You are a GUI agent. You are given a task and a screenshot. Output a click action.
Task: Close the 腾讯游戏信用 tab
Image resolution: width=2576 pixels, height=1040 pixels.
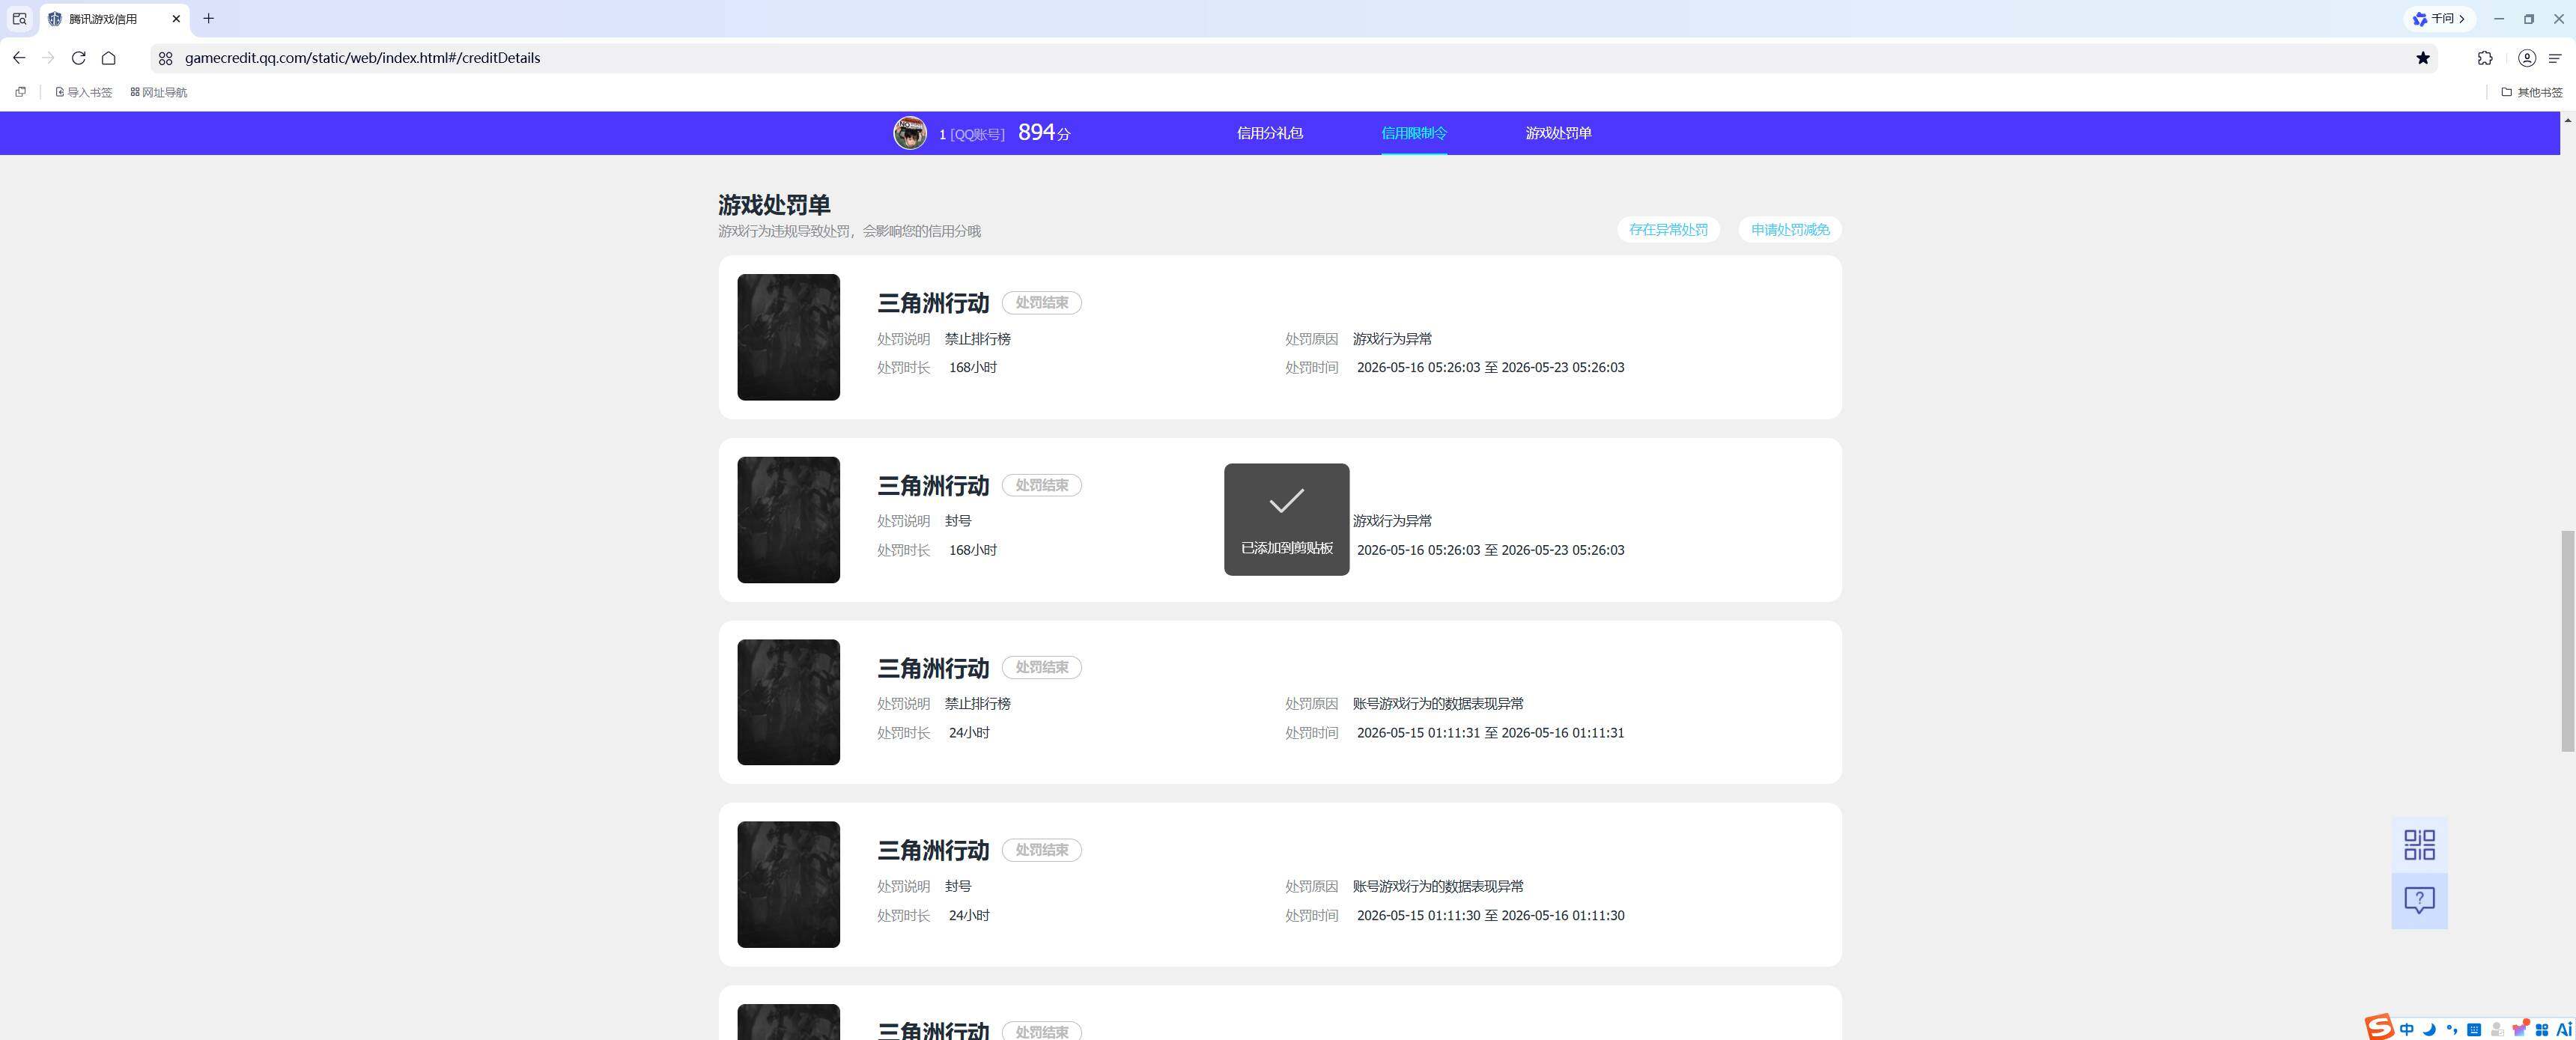[176, 19]
